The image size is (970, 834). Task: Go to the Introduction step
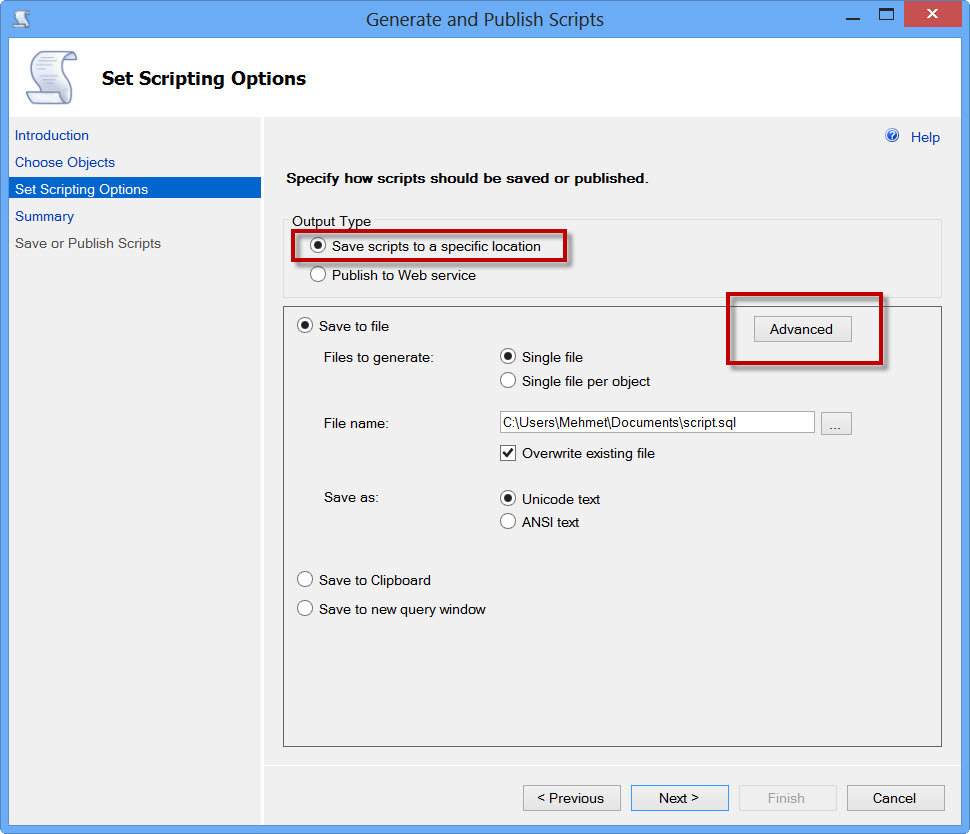pyautogui.click(x=52, y=135)
